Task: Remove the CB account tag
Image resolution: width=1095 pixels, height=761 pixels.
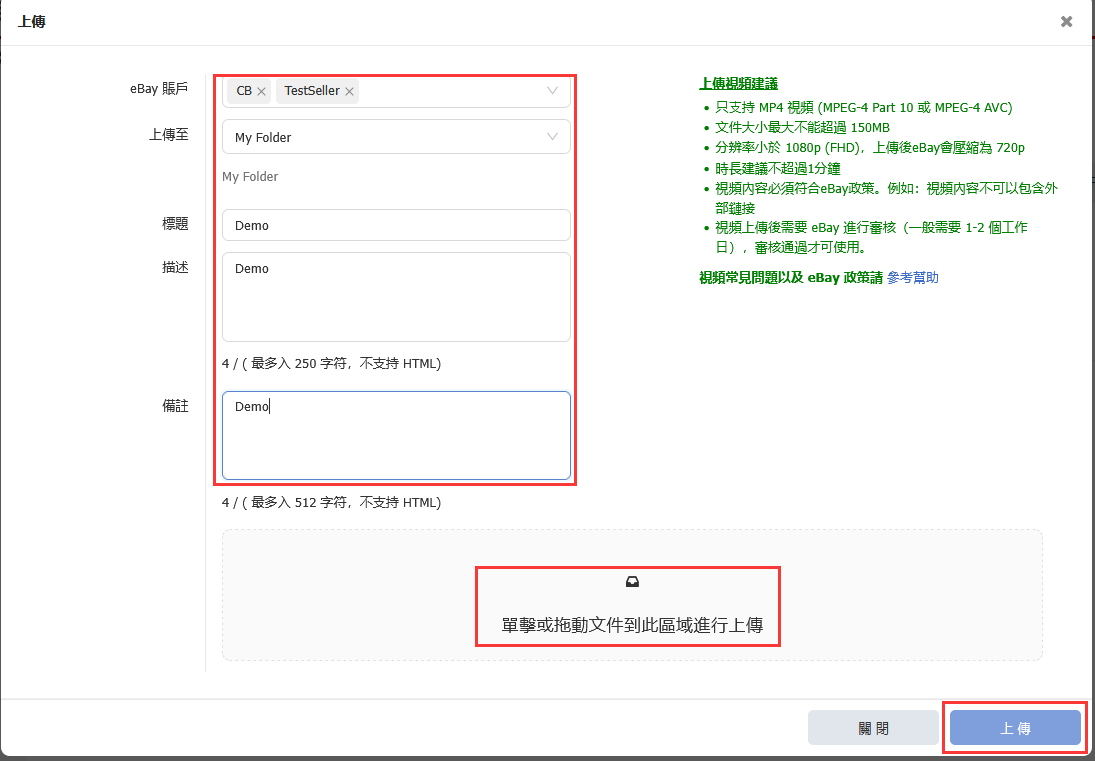Action: [262, 91]
